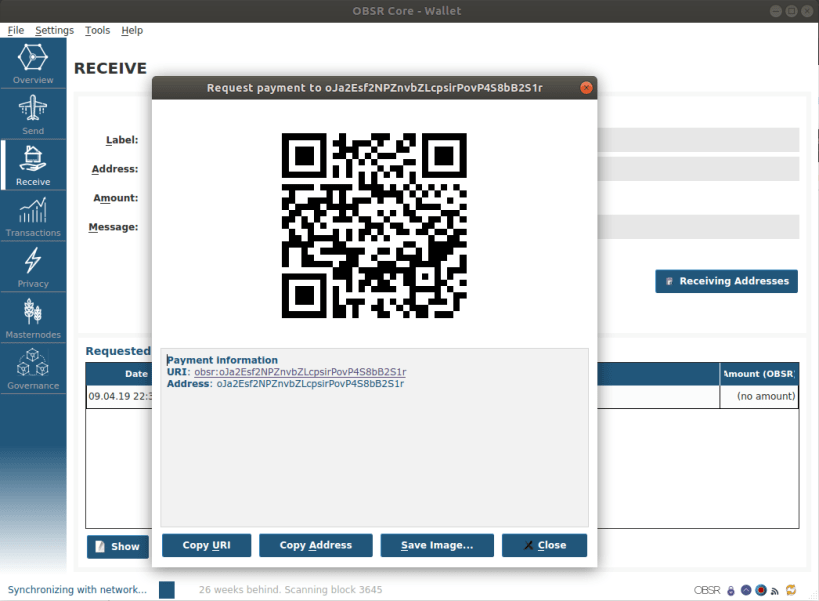Click the Amount (OBSR) column header

759,374
